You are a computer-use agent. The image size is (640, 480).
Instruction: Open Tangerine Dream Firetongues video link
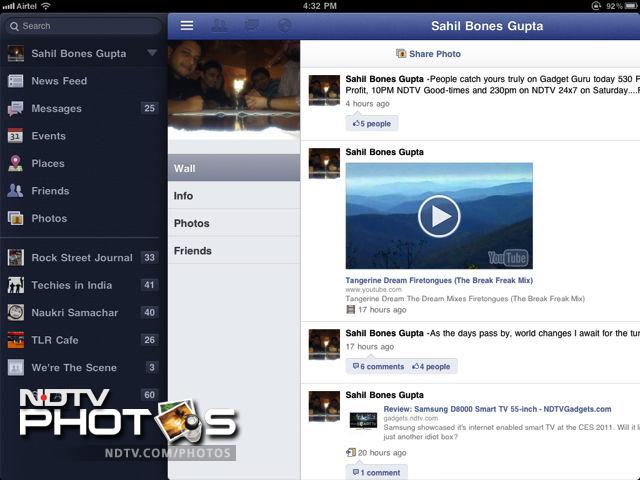(439, 280)
